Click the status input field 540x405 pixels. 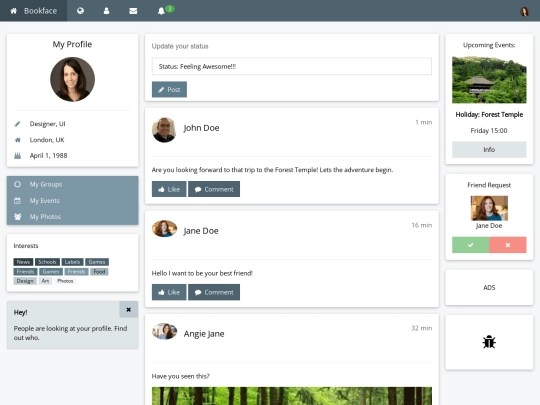292,66
